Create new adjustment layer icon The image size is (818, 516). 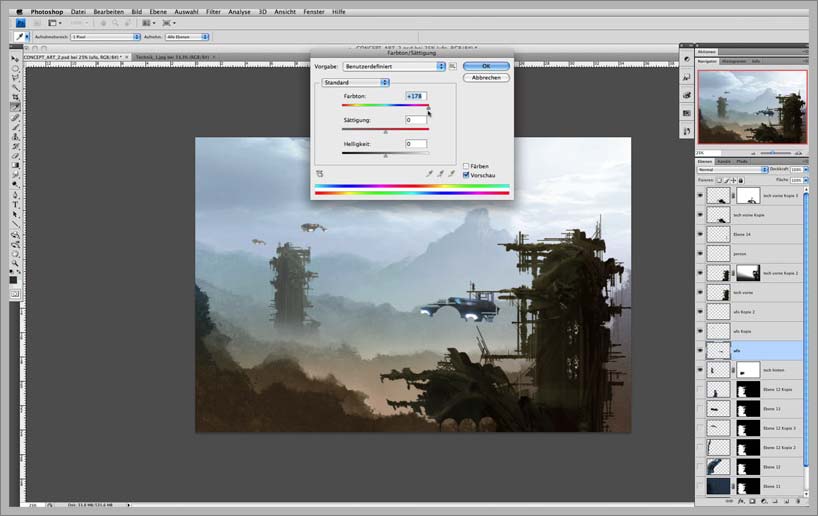tap(764, 501)
